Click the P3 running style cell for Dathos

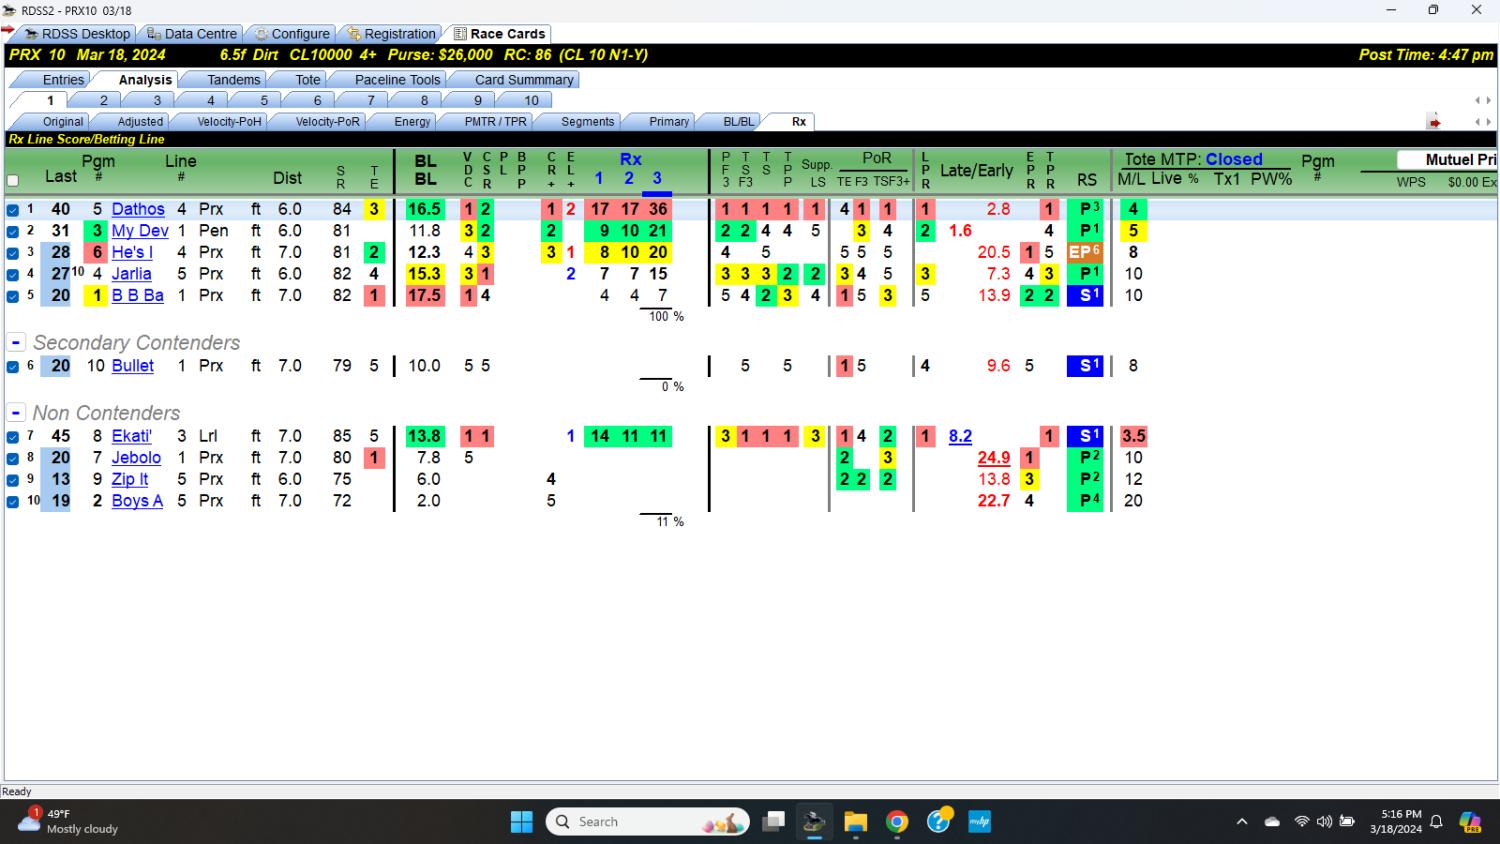[1085, 209]
